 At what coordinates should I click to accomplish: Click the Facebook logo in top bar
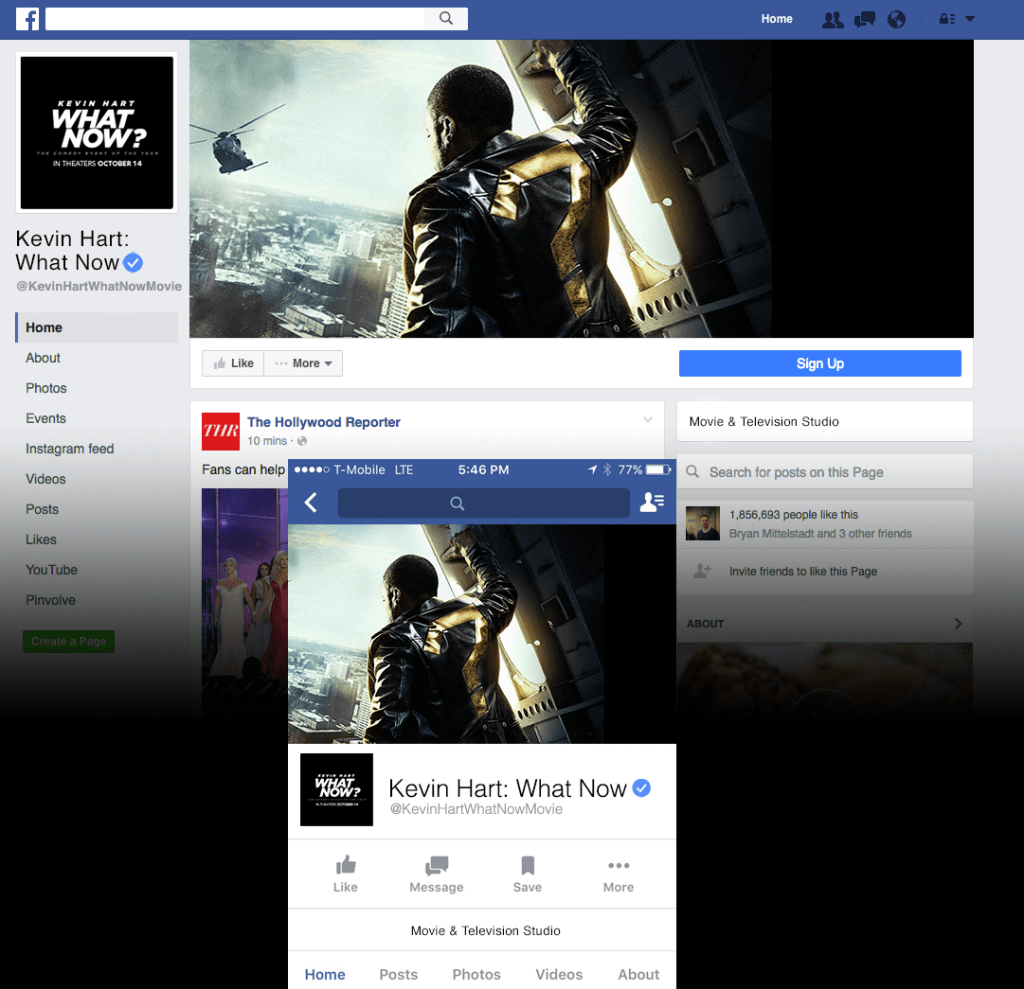coord(27,18)
